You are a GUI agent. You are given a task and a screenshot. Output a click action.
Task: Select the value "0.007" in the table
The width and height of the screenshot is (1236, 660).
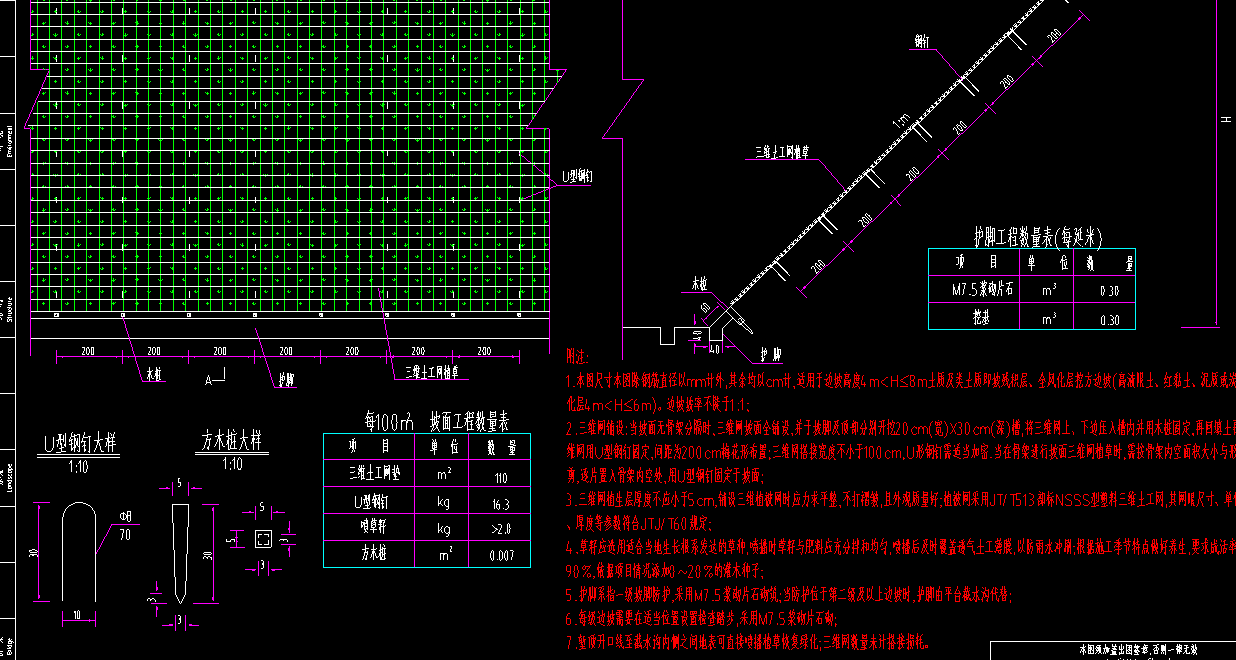(501, 555)
